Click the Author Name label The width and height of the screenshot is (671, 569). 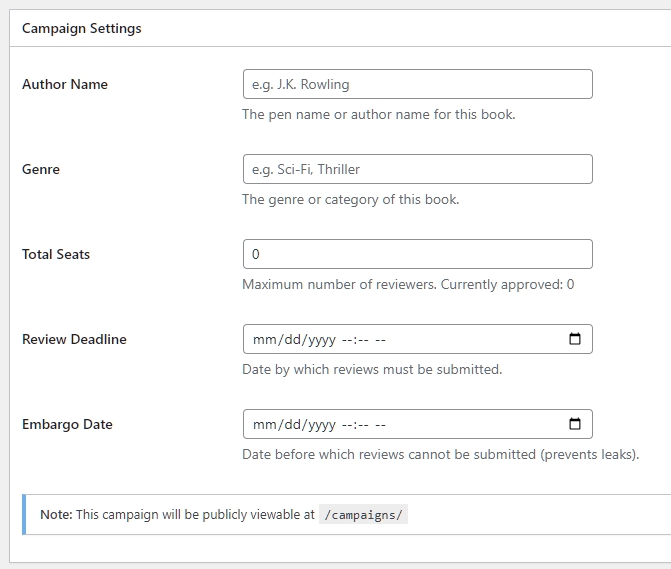pyautogui.click(x=65, y=84)
